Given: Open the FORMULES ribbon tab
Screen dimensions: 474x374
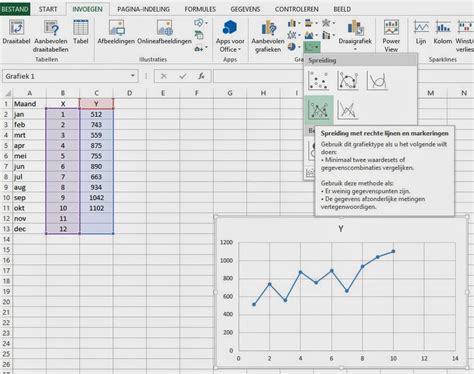Looking at the screenshot, I should [200, 9].
